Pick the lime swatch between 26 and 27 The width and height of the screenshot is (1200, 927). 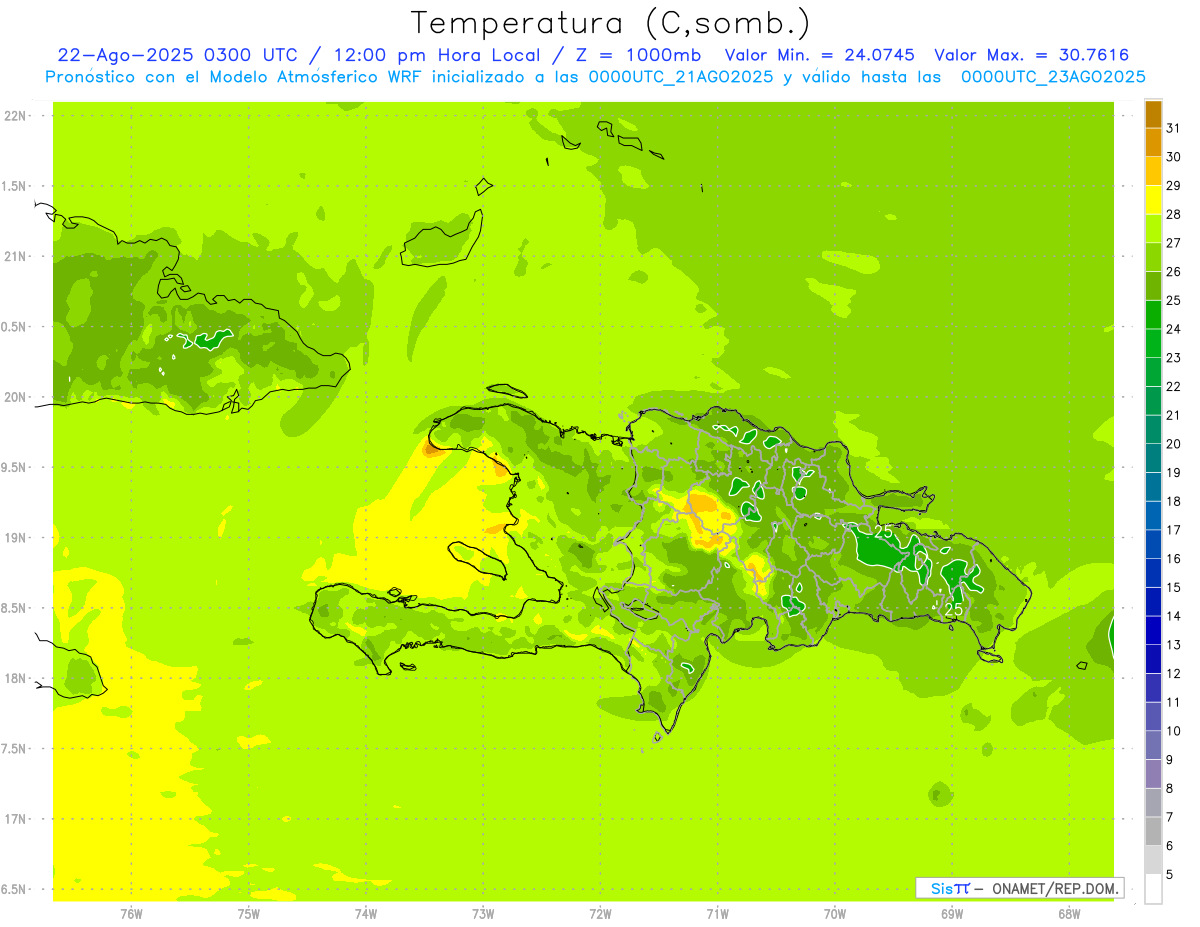(x=1153, y=257)
